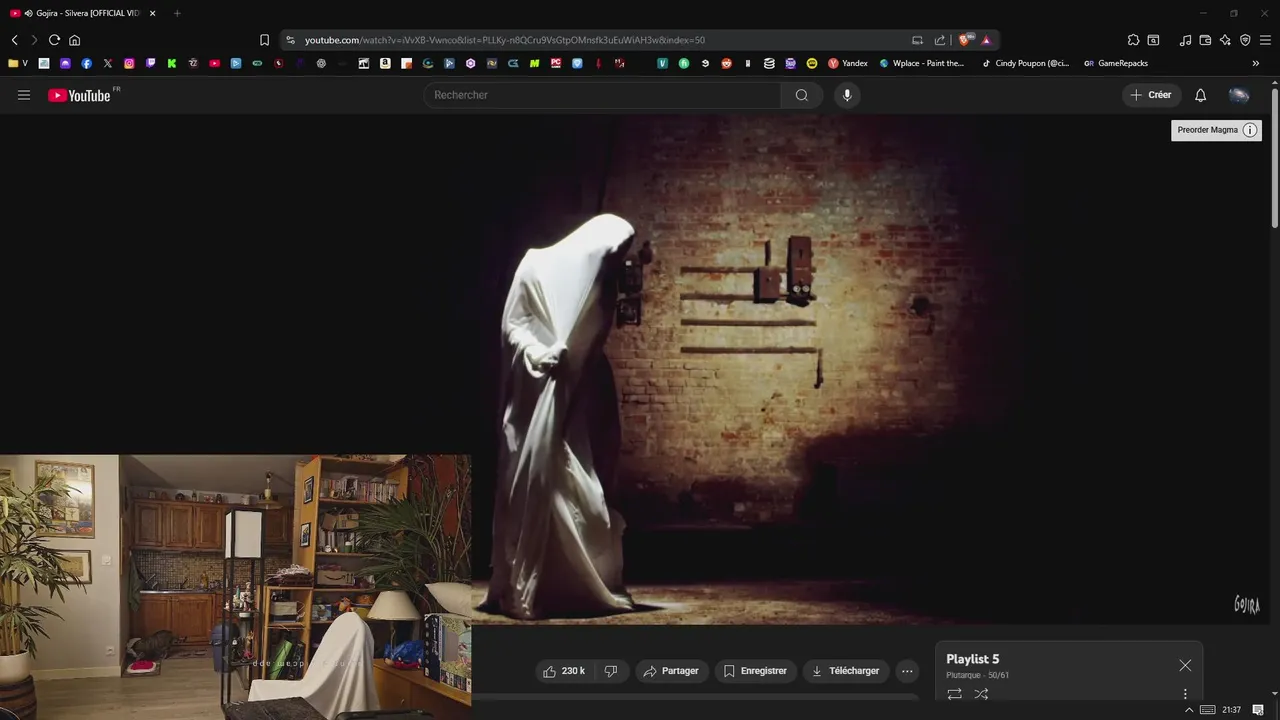Screen dimensions: 1280x720
Task: Open the YouTube guide hamburger menu
Action: point(24,95)
